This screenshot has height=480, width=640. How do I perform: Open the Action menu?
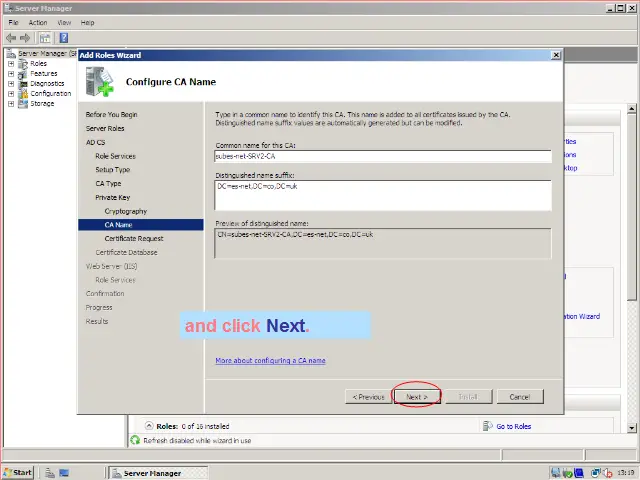[38, 22]
